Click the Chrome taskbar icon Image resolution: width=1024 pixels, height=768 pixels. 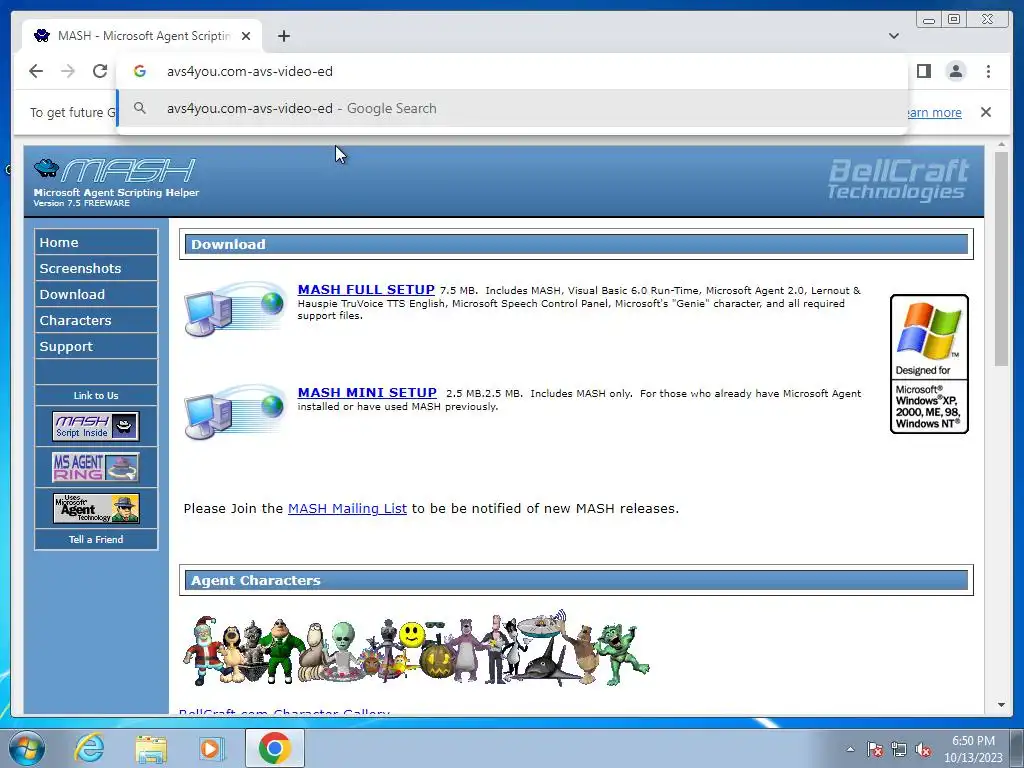pos(274,748)
